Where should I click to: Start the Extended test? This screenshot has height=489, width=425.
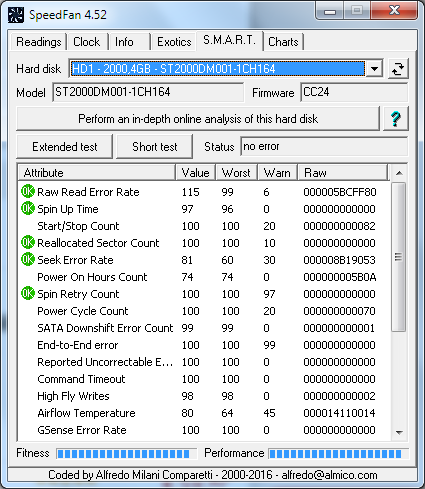pos(65,147)
